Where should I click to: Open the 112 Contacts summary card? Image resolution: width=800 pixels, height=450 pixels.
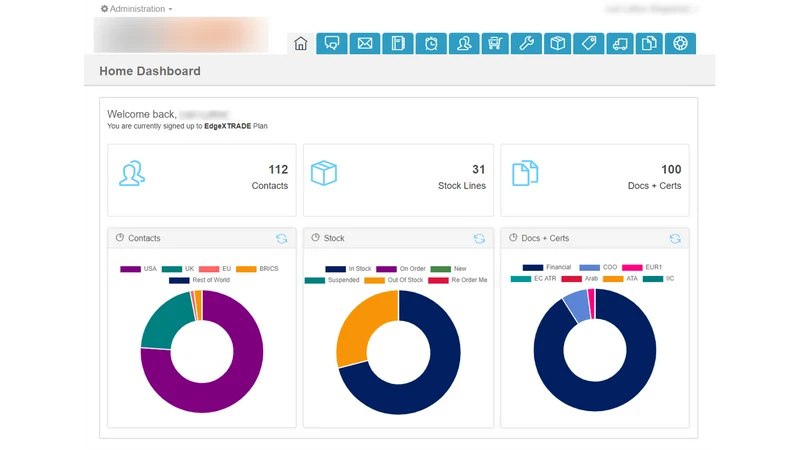pos(202,180)
